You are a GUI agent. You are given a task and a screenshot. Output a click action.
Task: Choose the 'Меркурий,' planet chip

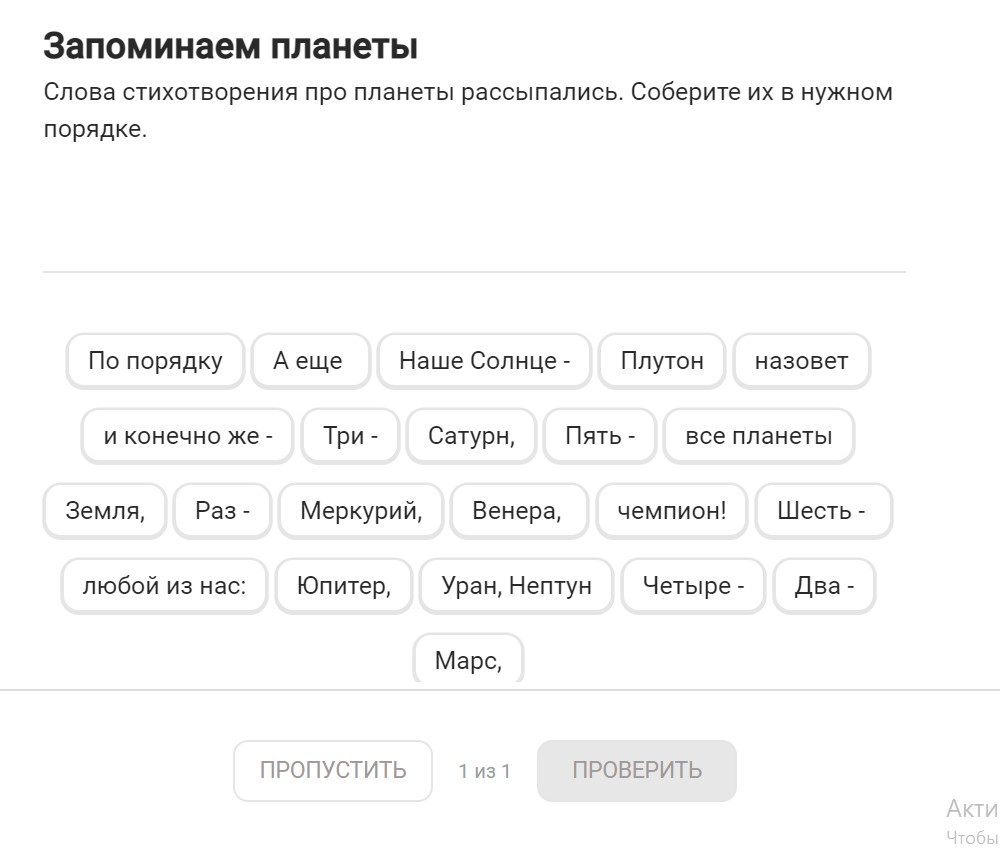(x=361, y=511)
